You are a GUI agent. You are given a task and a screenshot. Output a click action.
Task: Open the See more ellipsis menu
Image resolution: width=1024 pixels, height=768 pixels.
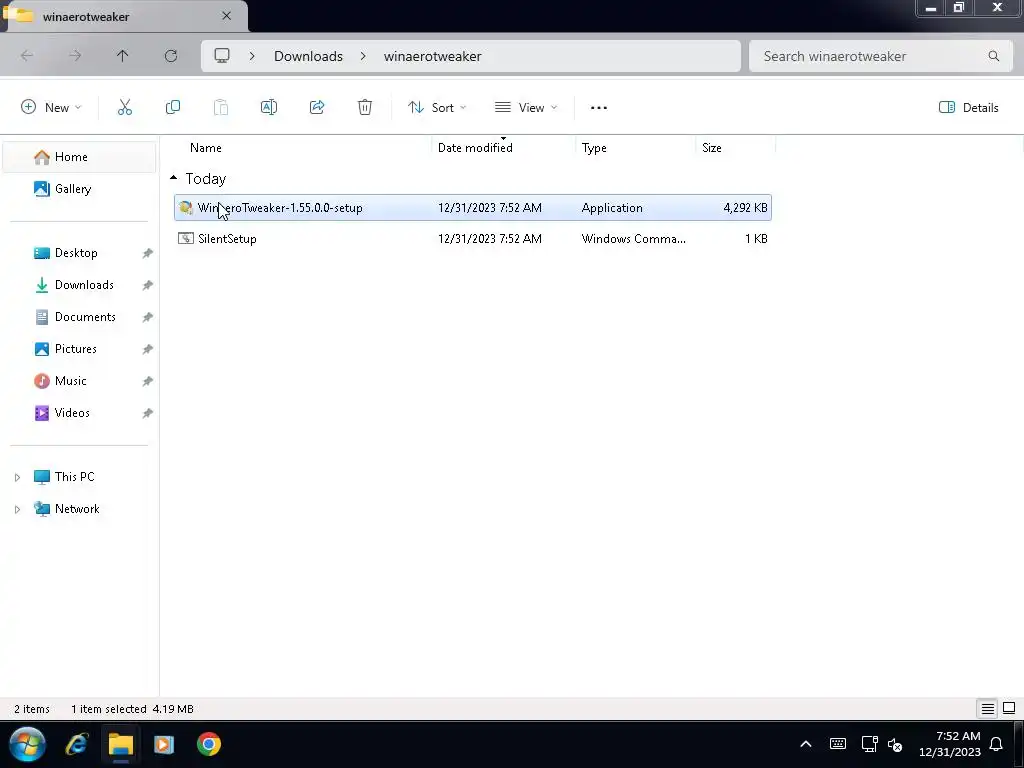click(599, 108)
